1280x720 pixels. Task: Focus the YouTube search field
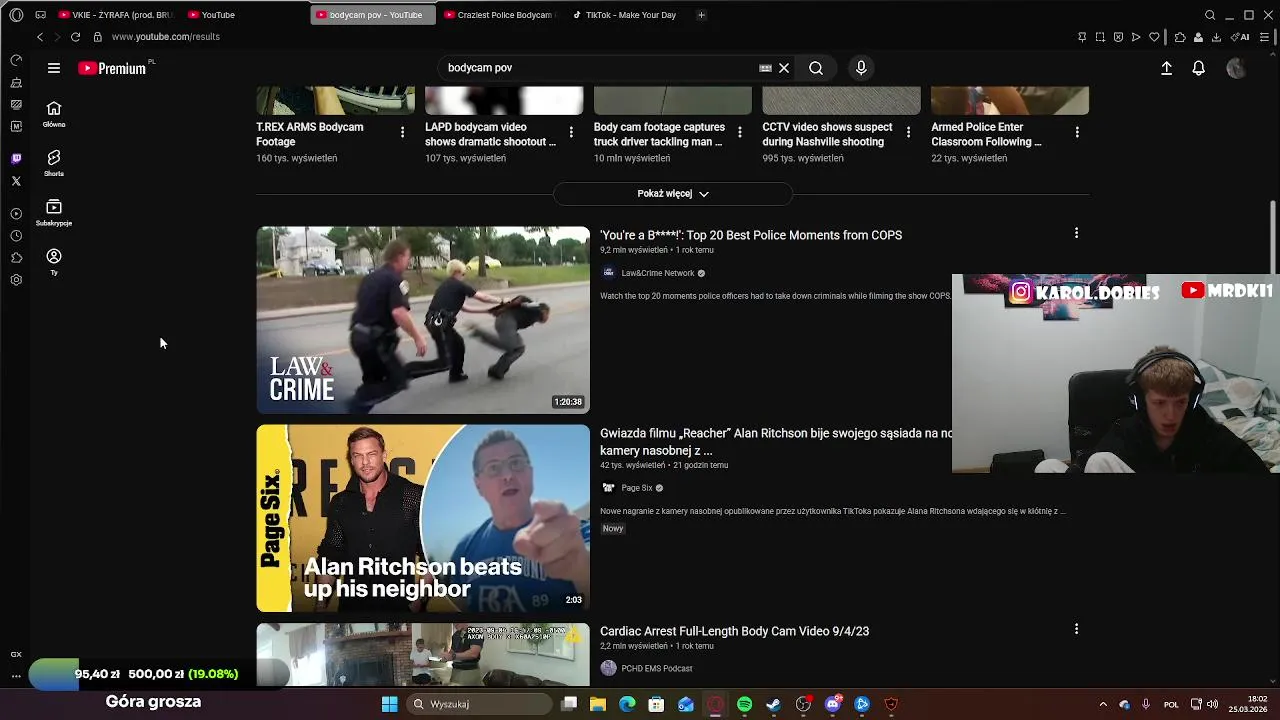600,68
